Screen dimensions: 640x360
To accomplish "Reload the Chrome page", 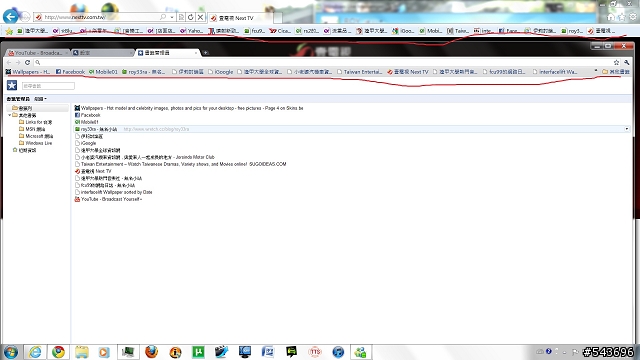I will [27, 62].
